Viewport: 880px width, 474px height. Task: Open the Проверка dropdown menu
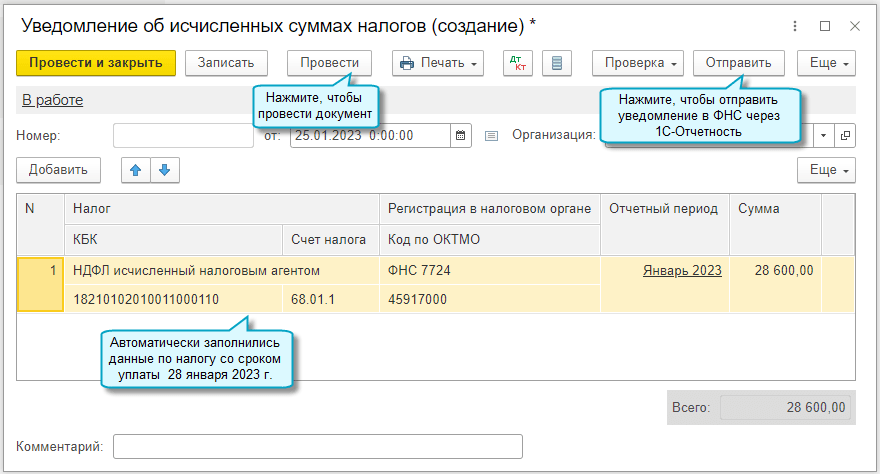(642, 63)
